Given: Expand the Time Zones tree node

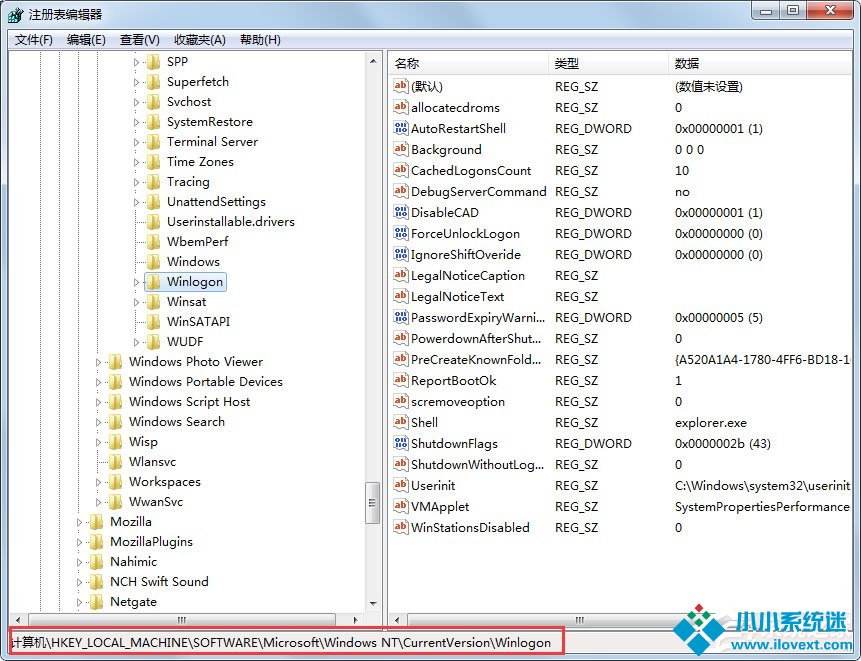Looking at the screenshot, I should [x=136, y=162].
